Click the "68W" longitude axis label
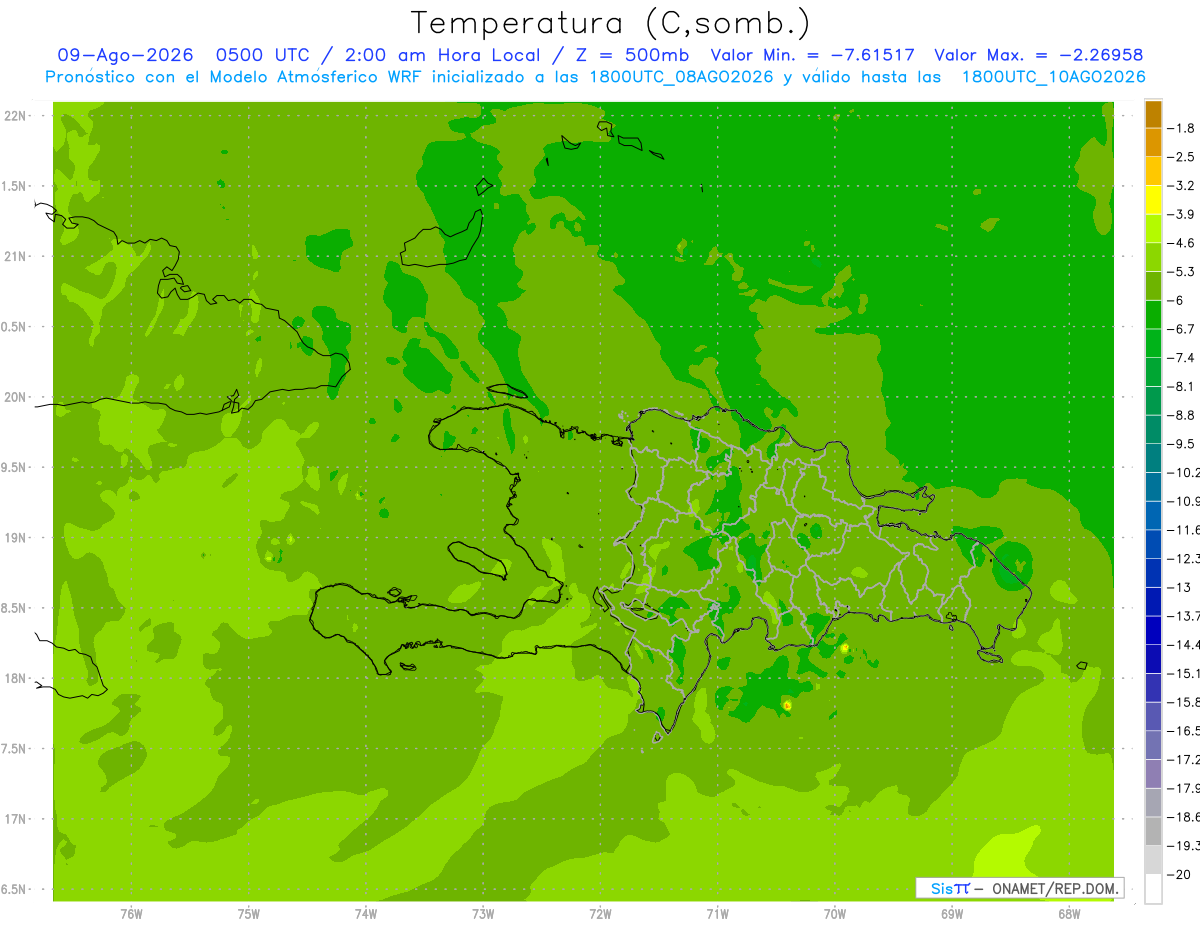 pyautogui.click(x=1069, y=914)
